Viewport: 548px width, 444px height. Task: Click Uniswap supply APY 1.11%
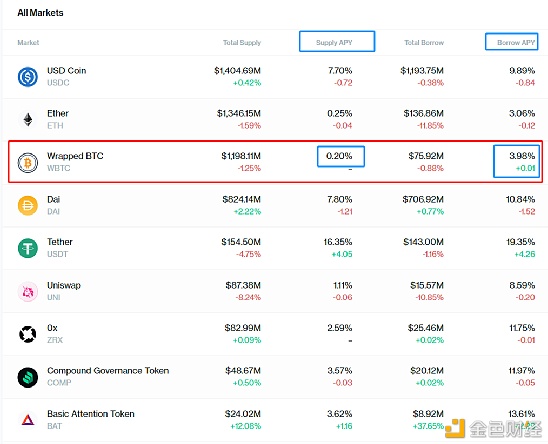coord(342,285)
